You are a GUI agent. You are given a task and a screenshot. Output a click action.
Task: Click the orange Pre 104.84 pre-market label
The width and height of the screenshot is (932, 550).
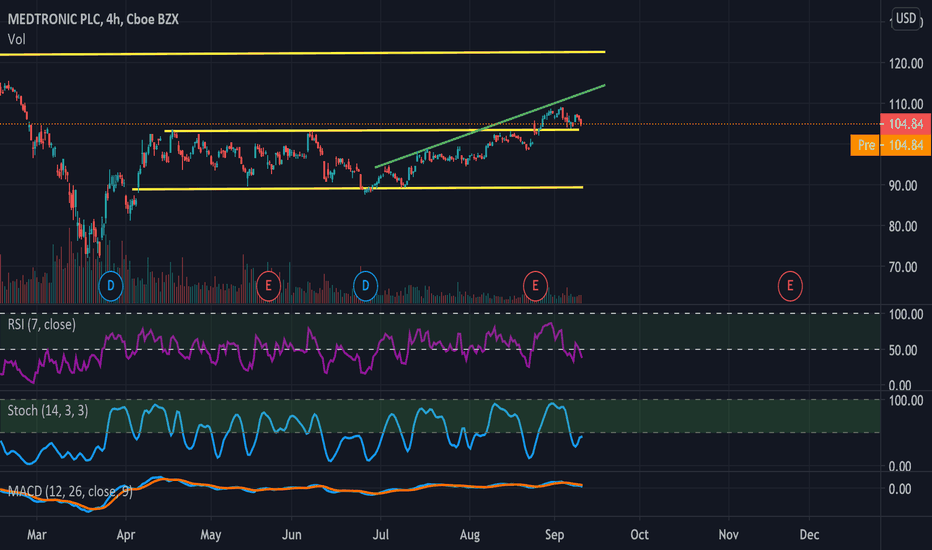[890, 145]
